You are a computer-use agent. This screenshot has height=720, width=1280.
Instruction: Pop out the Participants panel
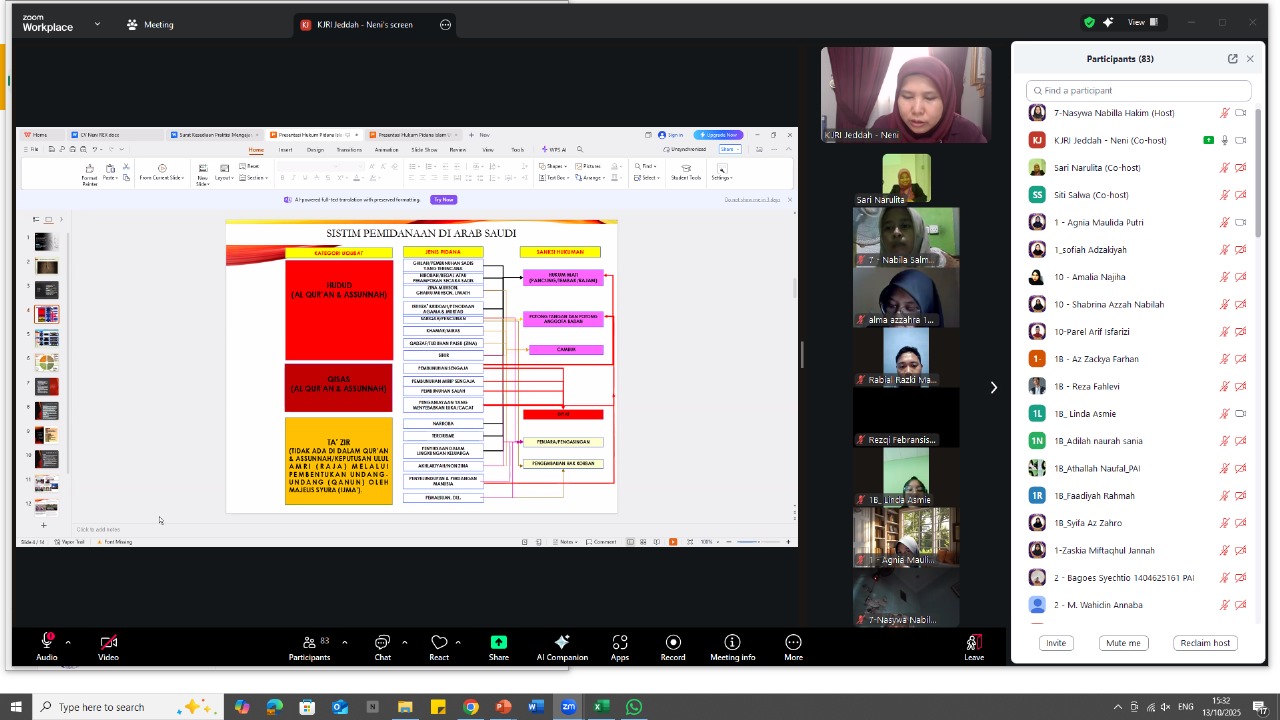pos(1232,59)
